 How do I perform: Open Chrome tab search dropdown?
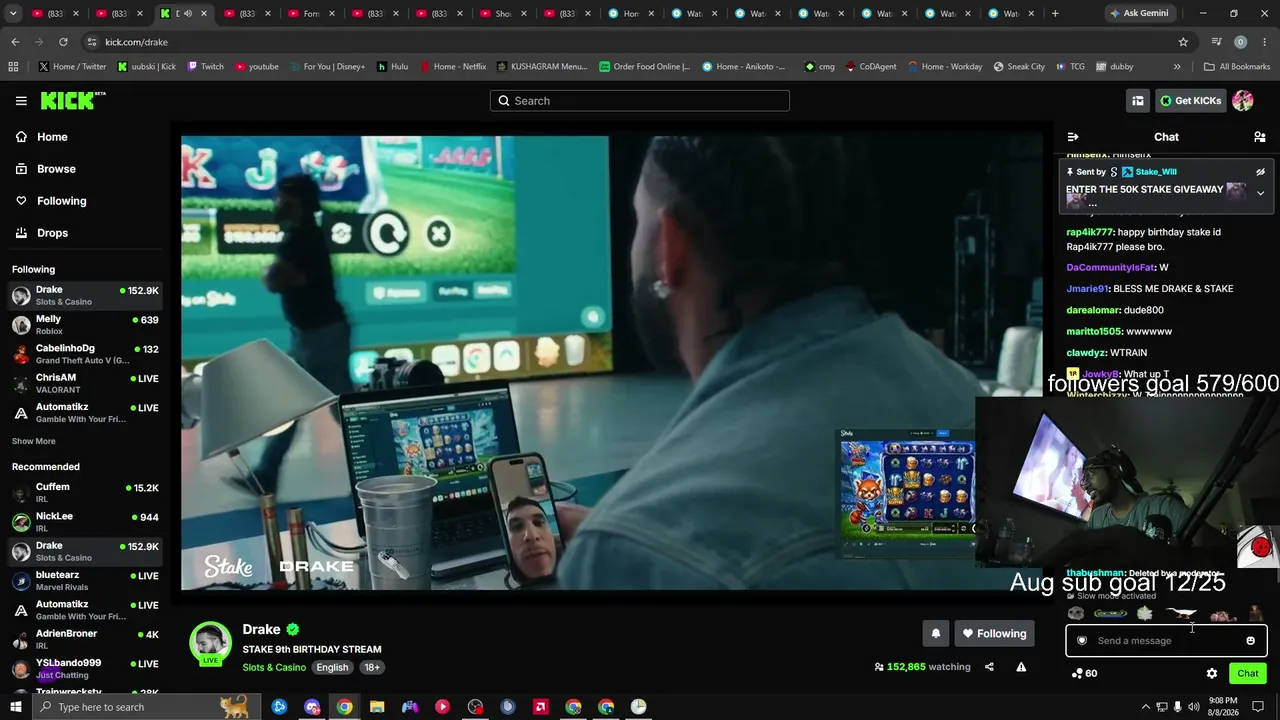pyautogui.click(x=14, y=13)
